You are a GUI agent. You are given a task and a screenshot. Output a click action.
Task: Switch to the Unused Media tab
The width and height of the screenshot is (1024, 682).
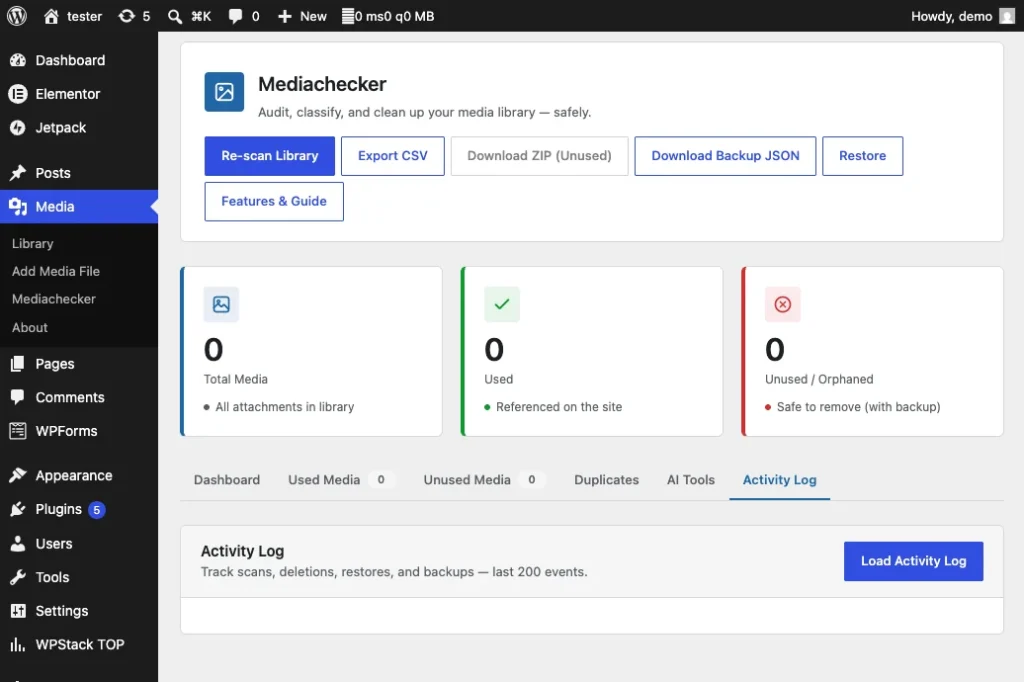pos(483,479)
